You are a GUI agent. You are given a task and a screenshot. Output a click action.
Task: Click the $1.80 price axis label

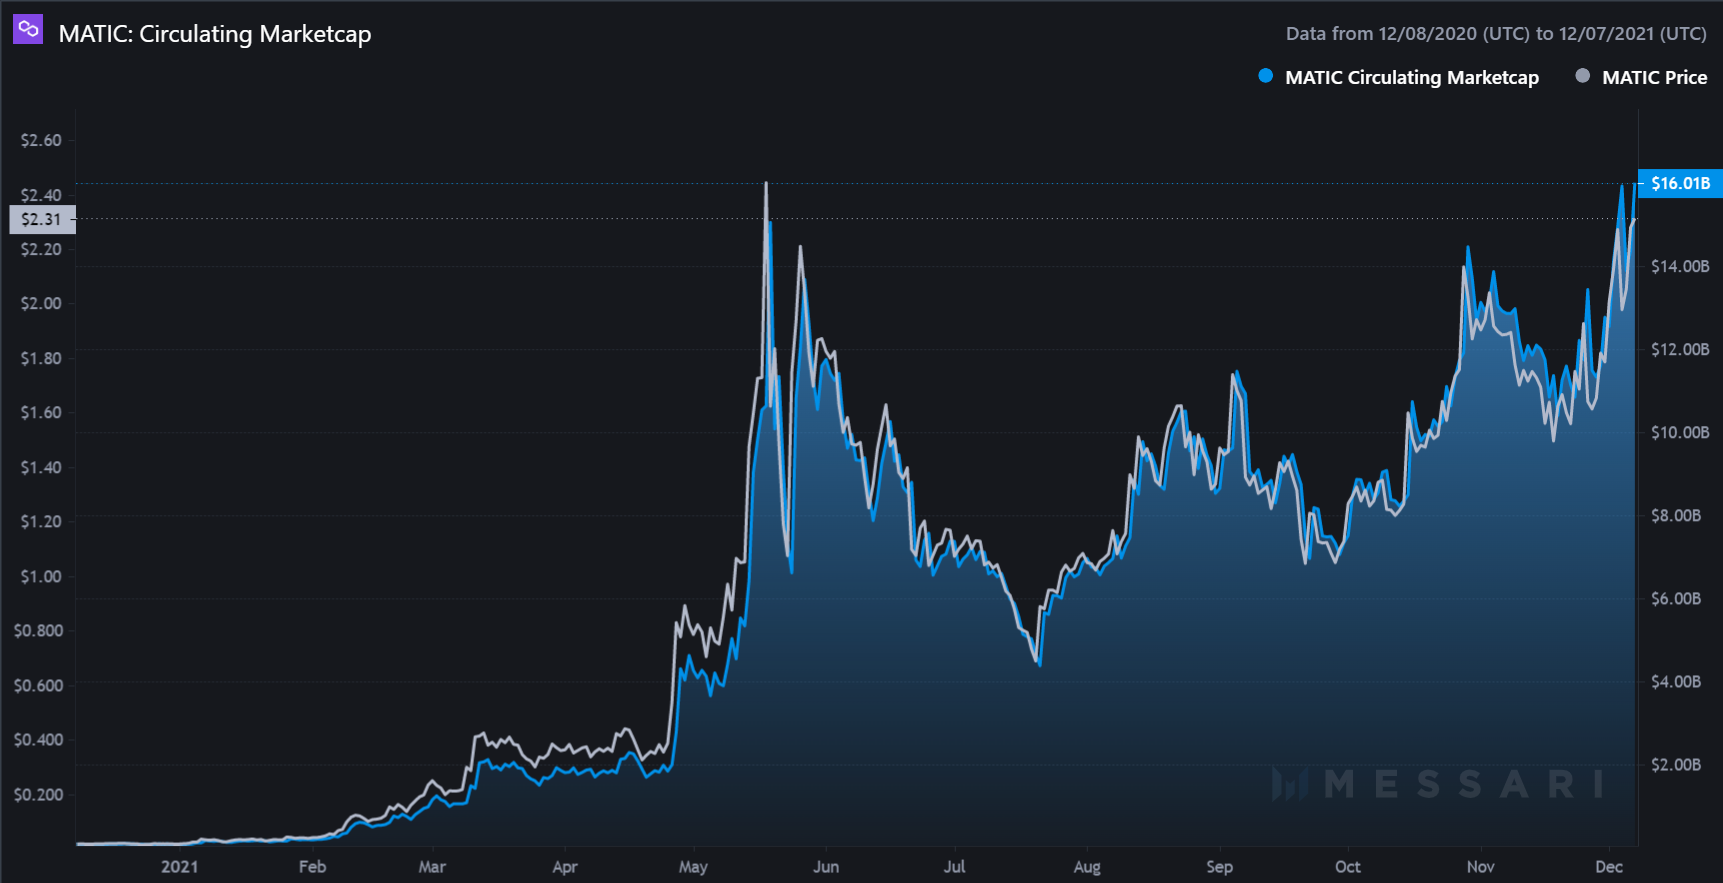pyautogui.click(x=41, y=358)
